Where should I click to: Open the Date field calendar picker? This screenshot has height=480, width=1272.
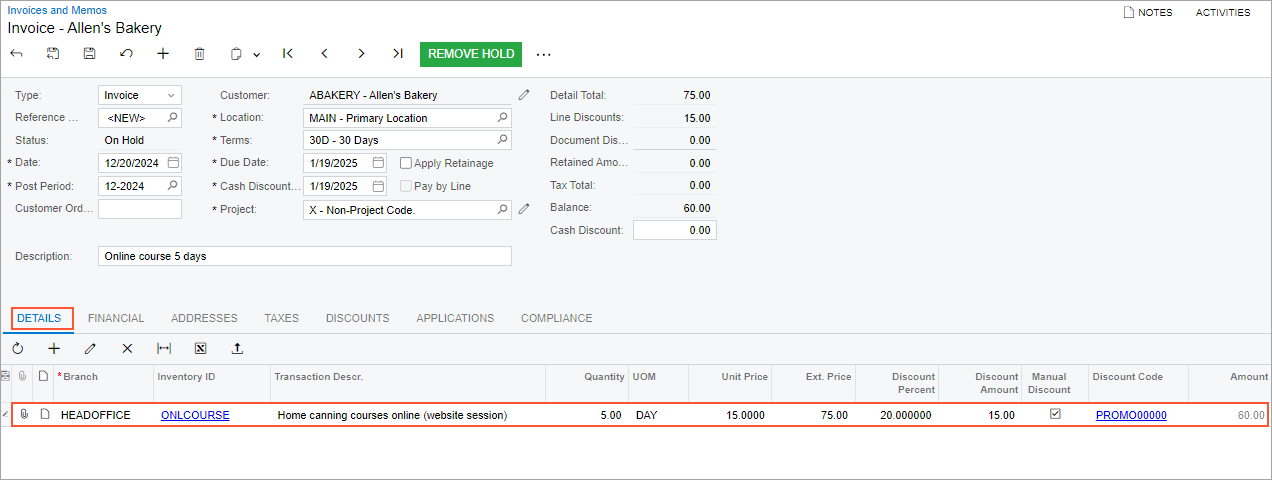(x=173, y=163)
